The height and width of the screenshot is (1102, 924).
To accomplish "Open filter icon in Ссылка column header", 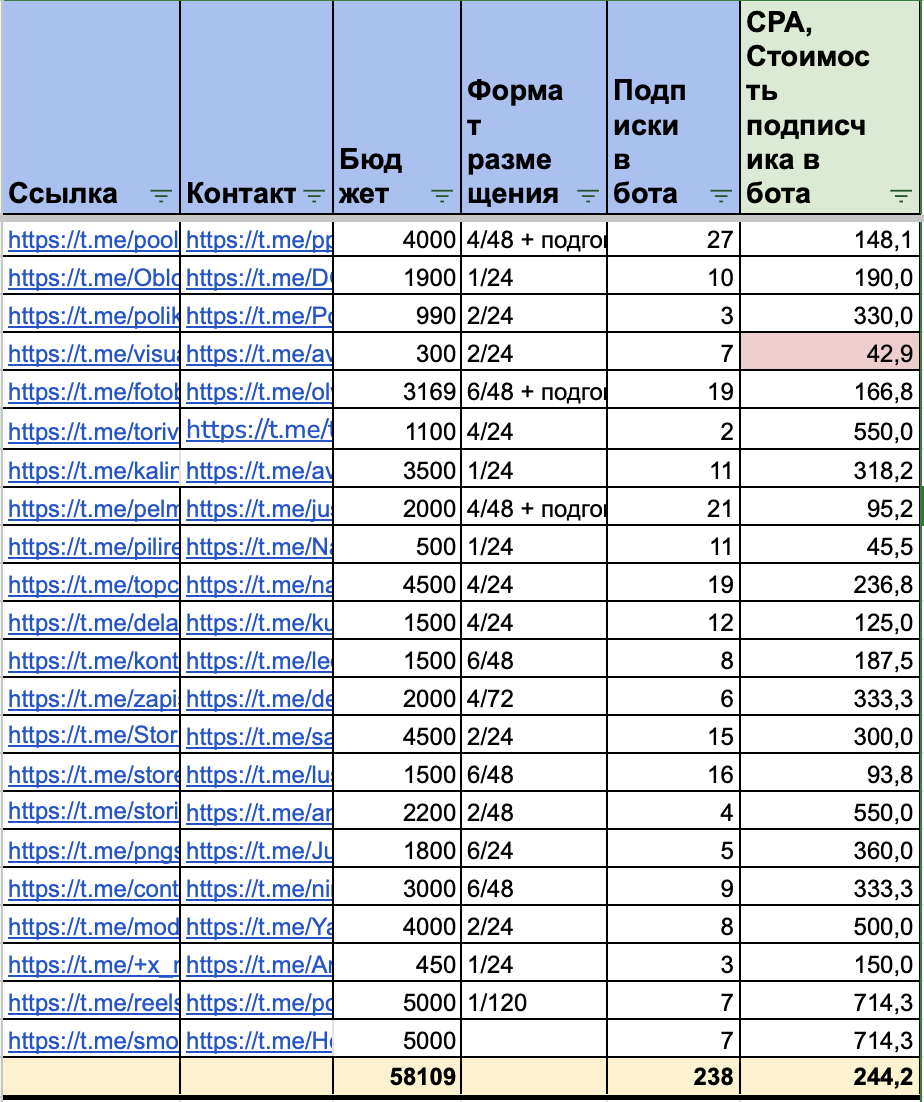I will click(161, 195).
